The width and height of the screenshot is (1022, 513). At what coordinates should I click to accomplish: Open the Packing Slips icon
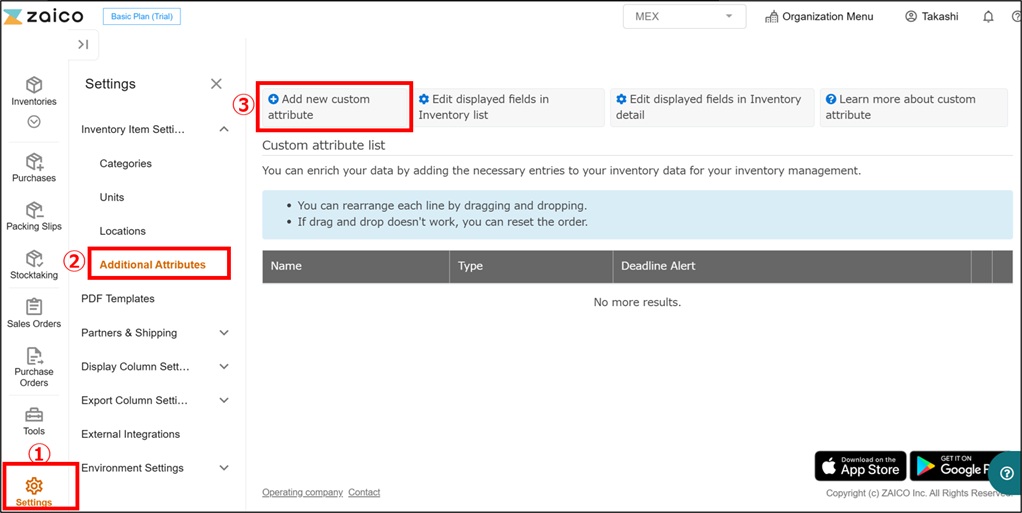(34, 210)
